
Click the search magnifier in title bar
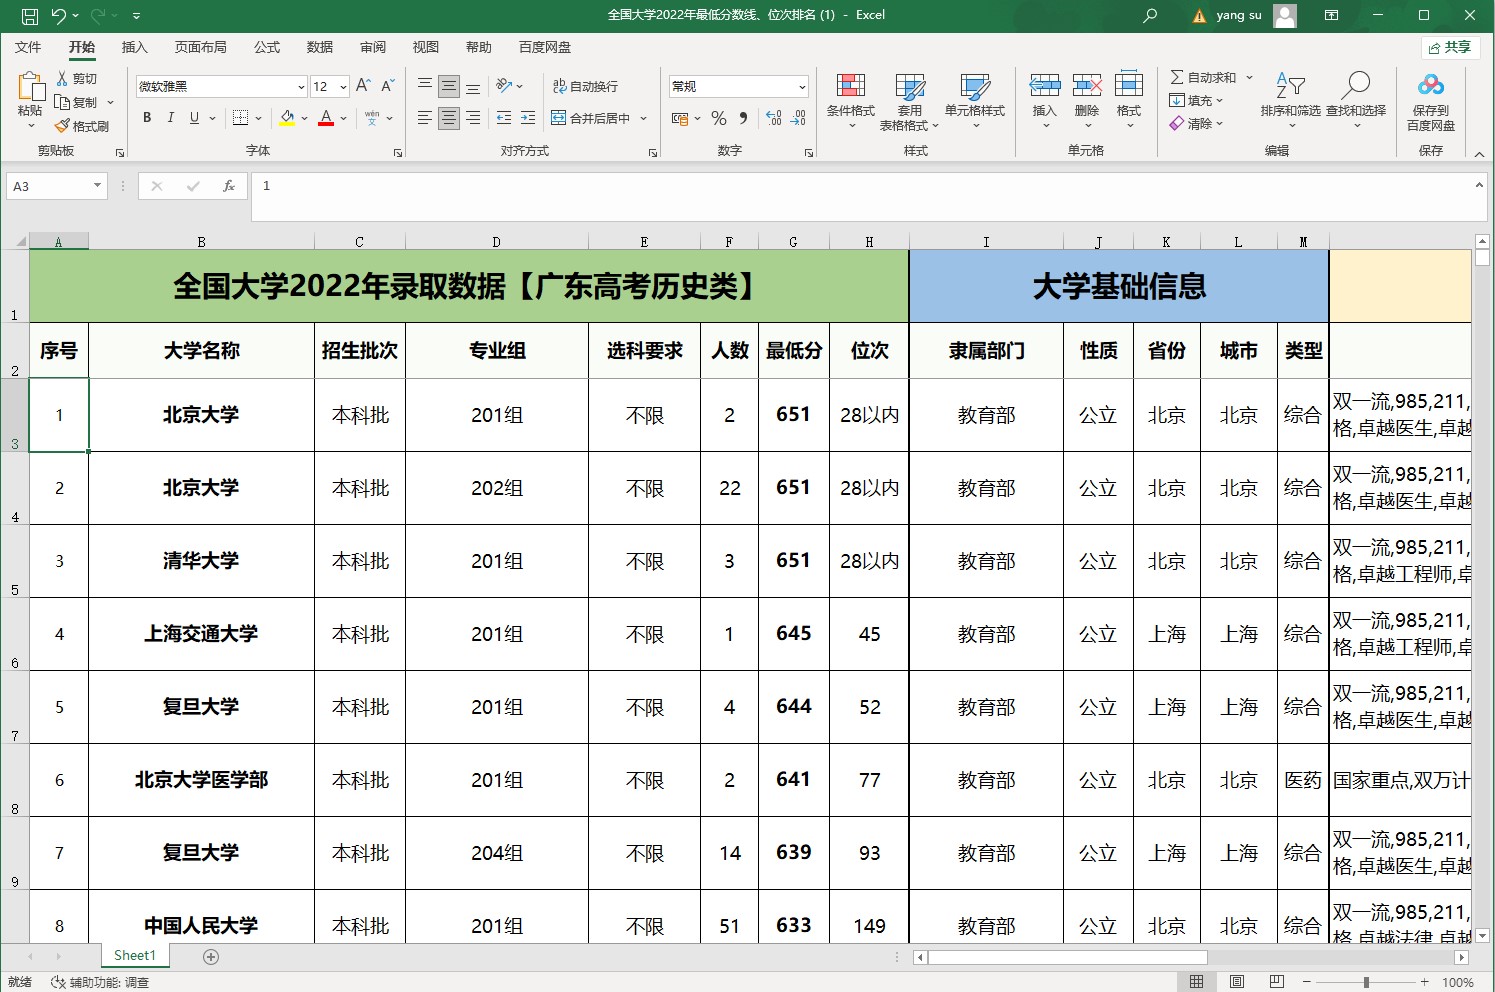[x=1150, y=15]
